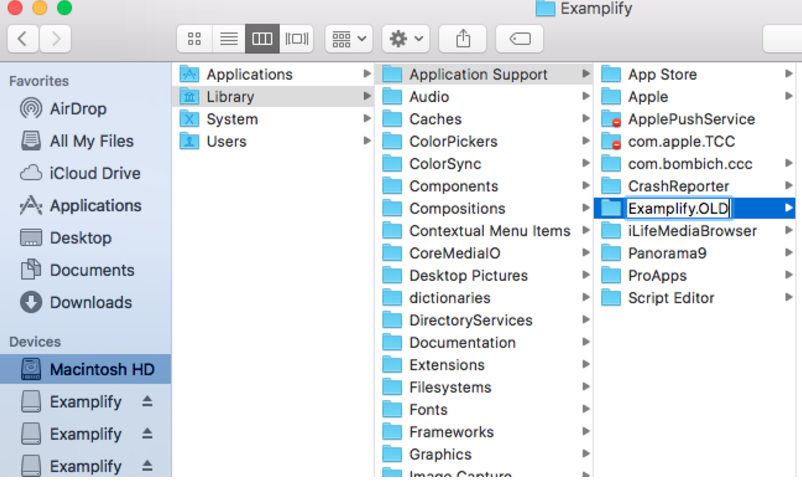Expand DirectoryServices folder arrow
802x500 pixels.
click(586, 320)
